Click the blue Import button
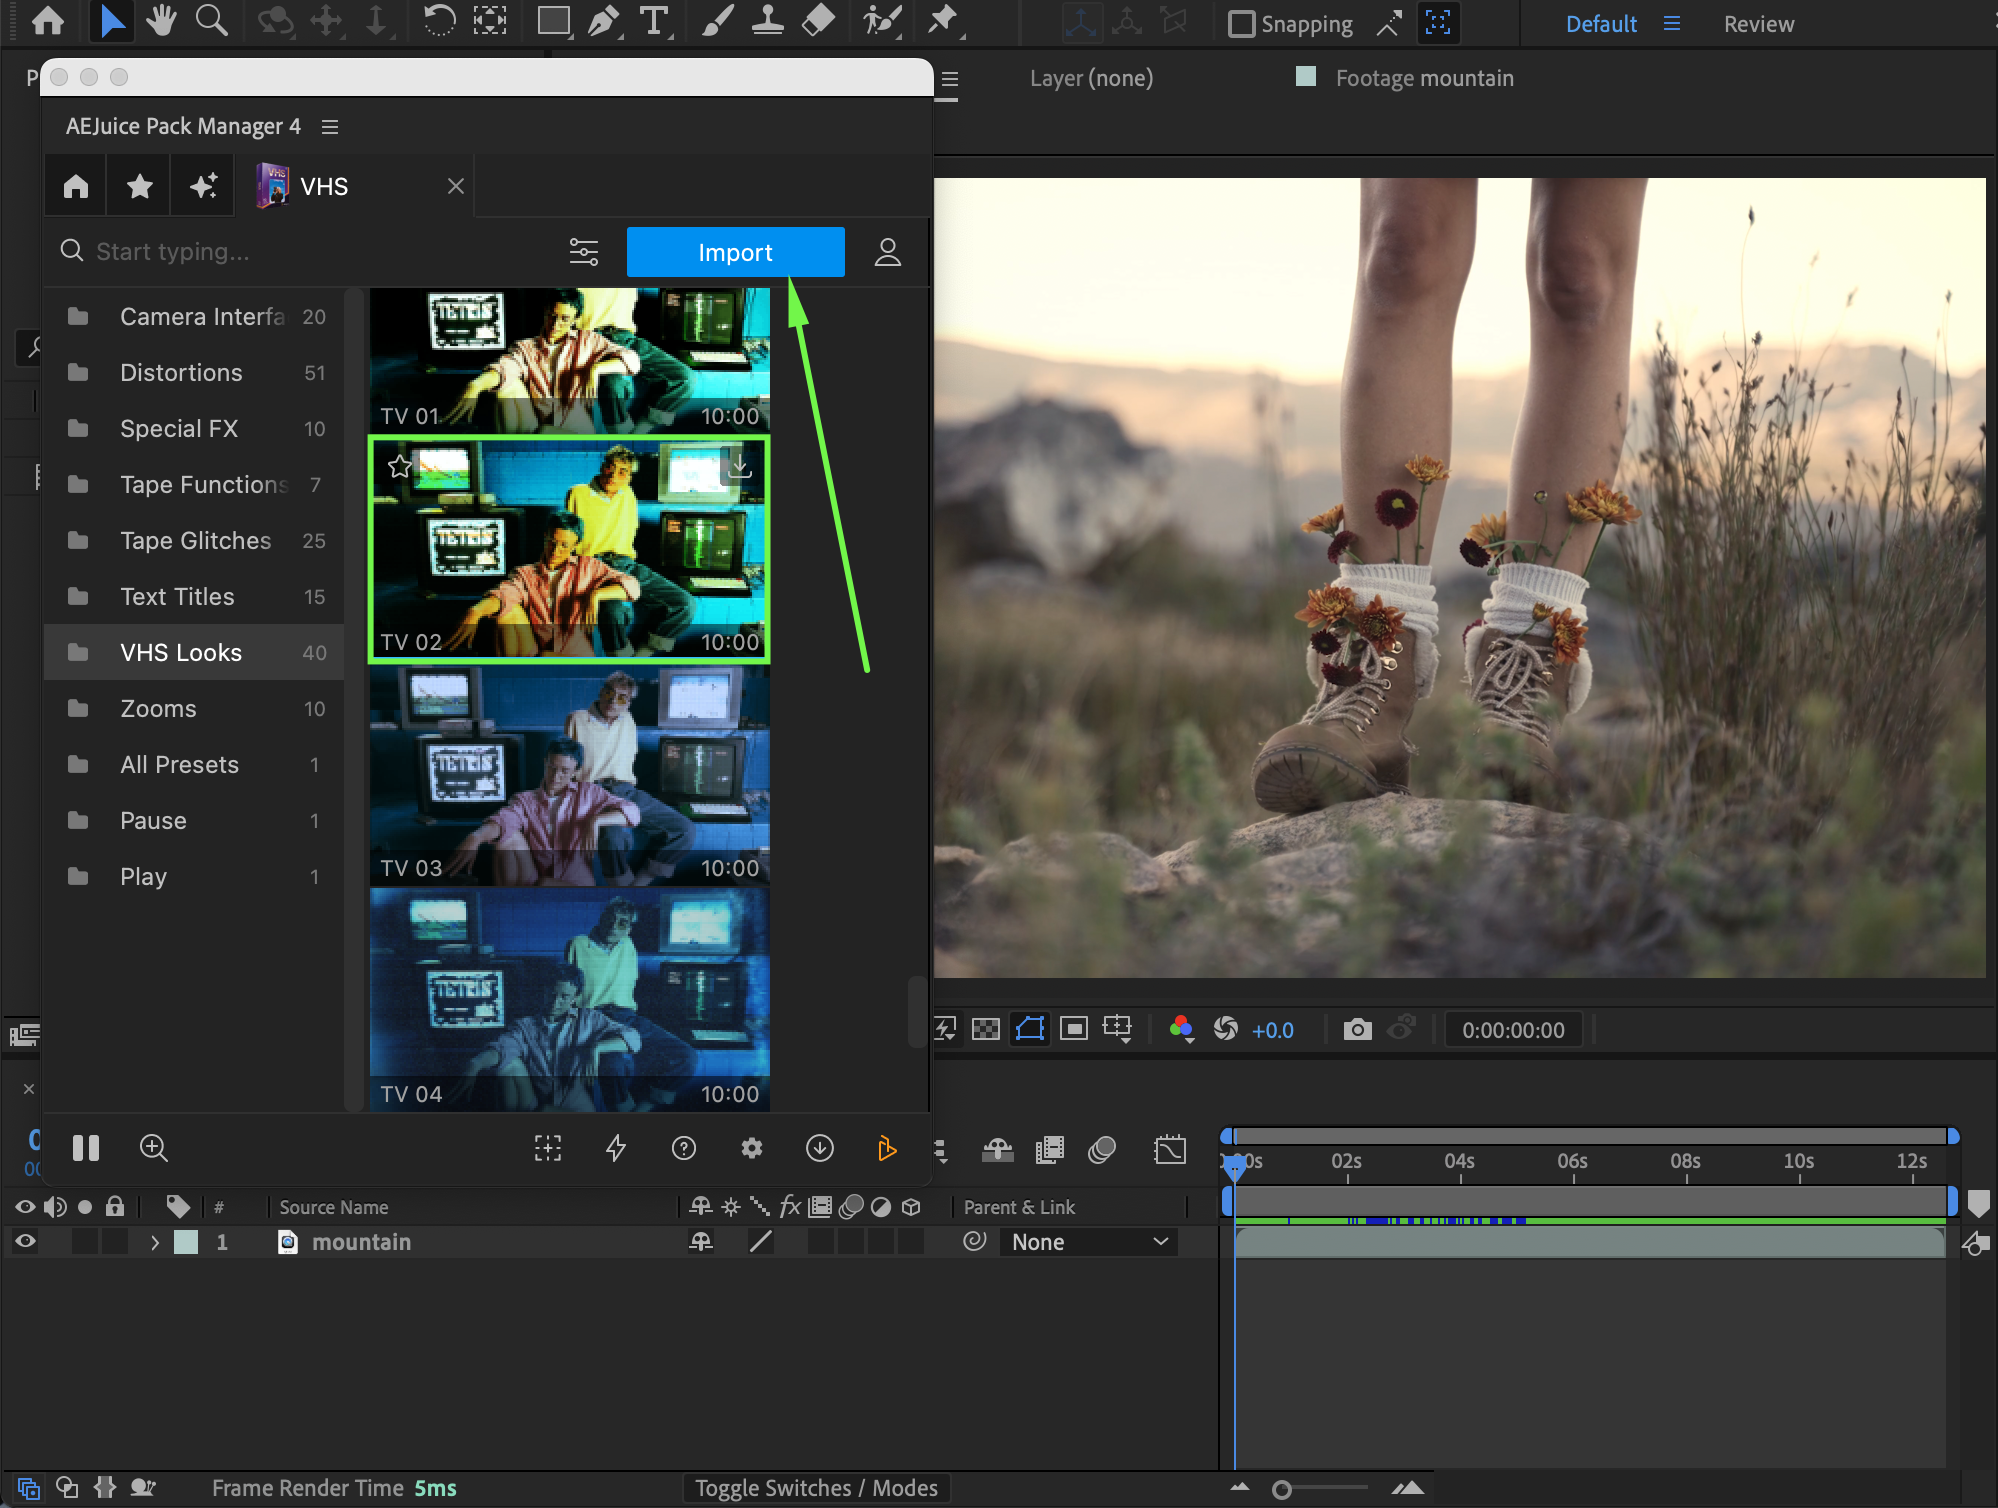The height and width of the screenshot is (1508, 1998). pos(735,252)
